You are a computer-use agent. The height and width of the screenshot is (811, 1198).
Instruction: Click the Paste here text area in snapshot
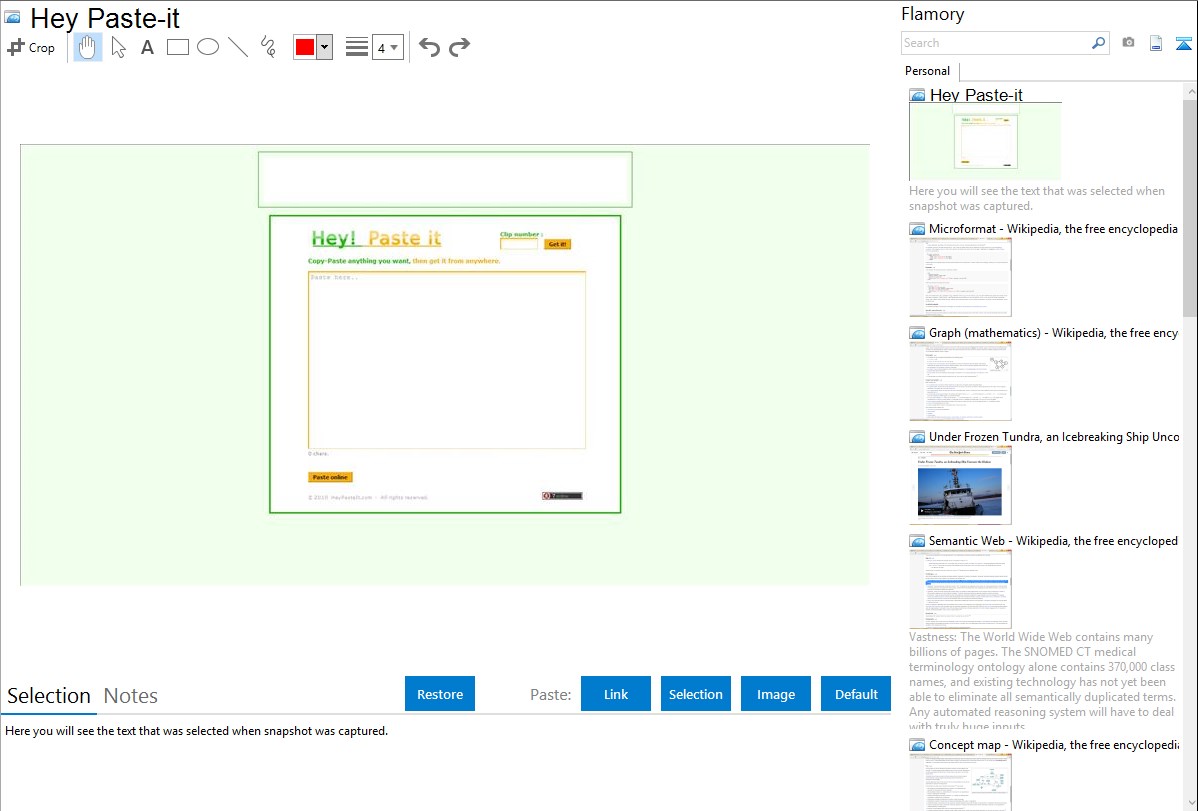(447, 360)
